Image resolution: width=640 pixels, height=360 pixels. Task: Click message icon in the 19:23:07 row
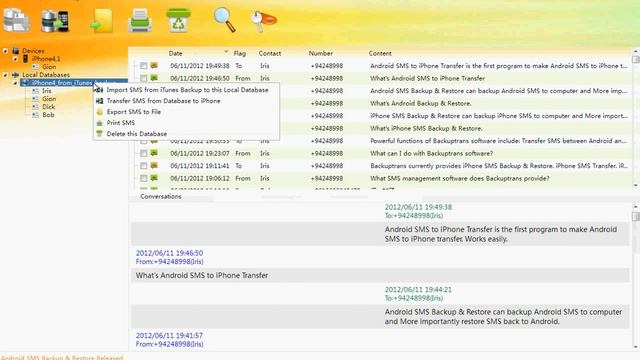click(x=154, y=153)
